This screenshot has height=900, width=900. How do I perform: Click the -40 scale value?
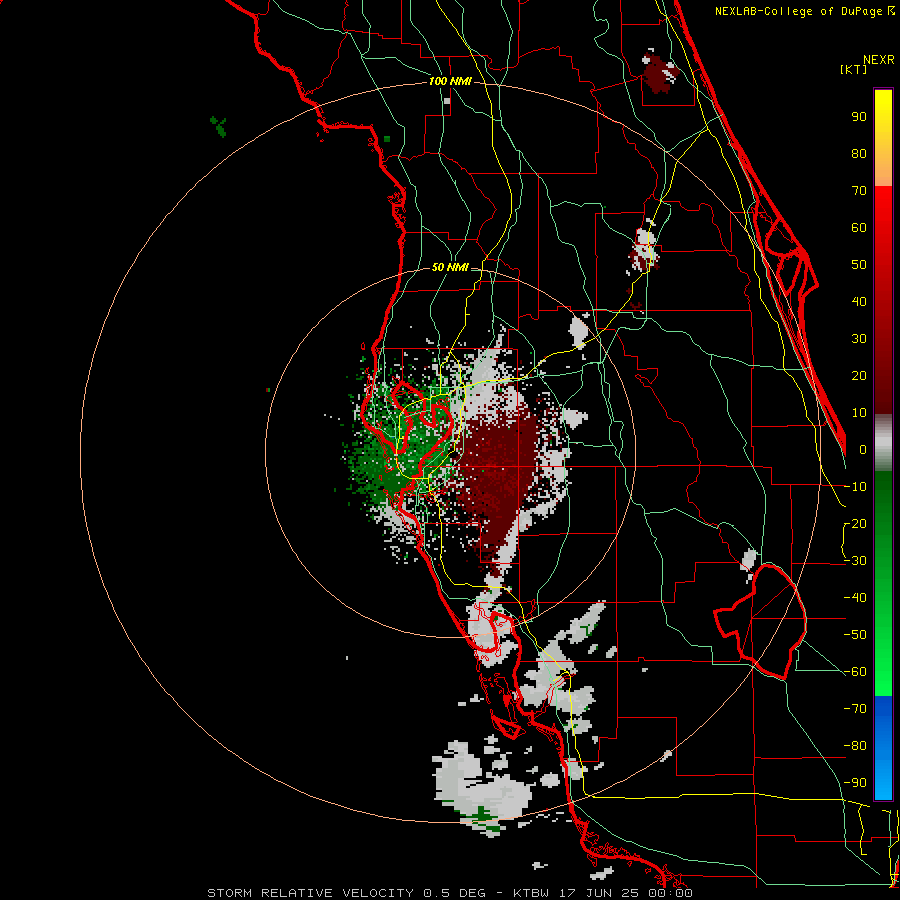coord(856,598)
